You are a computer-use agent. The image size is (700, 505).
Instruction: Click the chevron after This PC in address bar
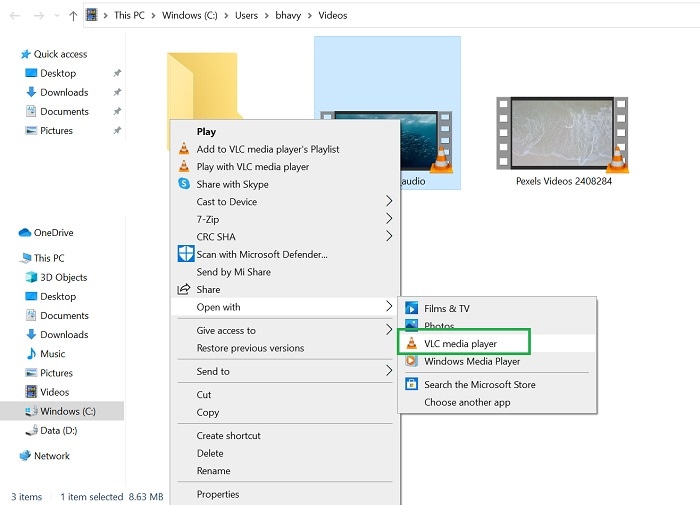coord(153,16)
